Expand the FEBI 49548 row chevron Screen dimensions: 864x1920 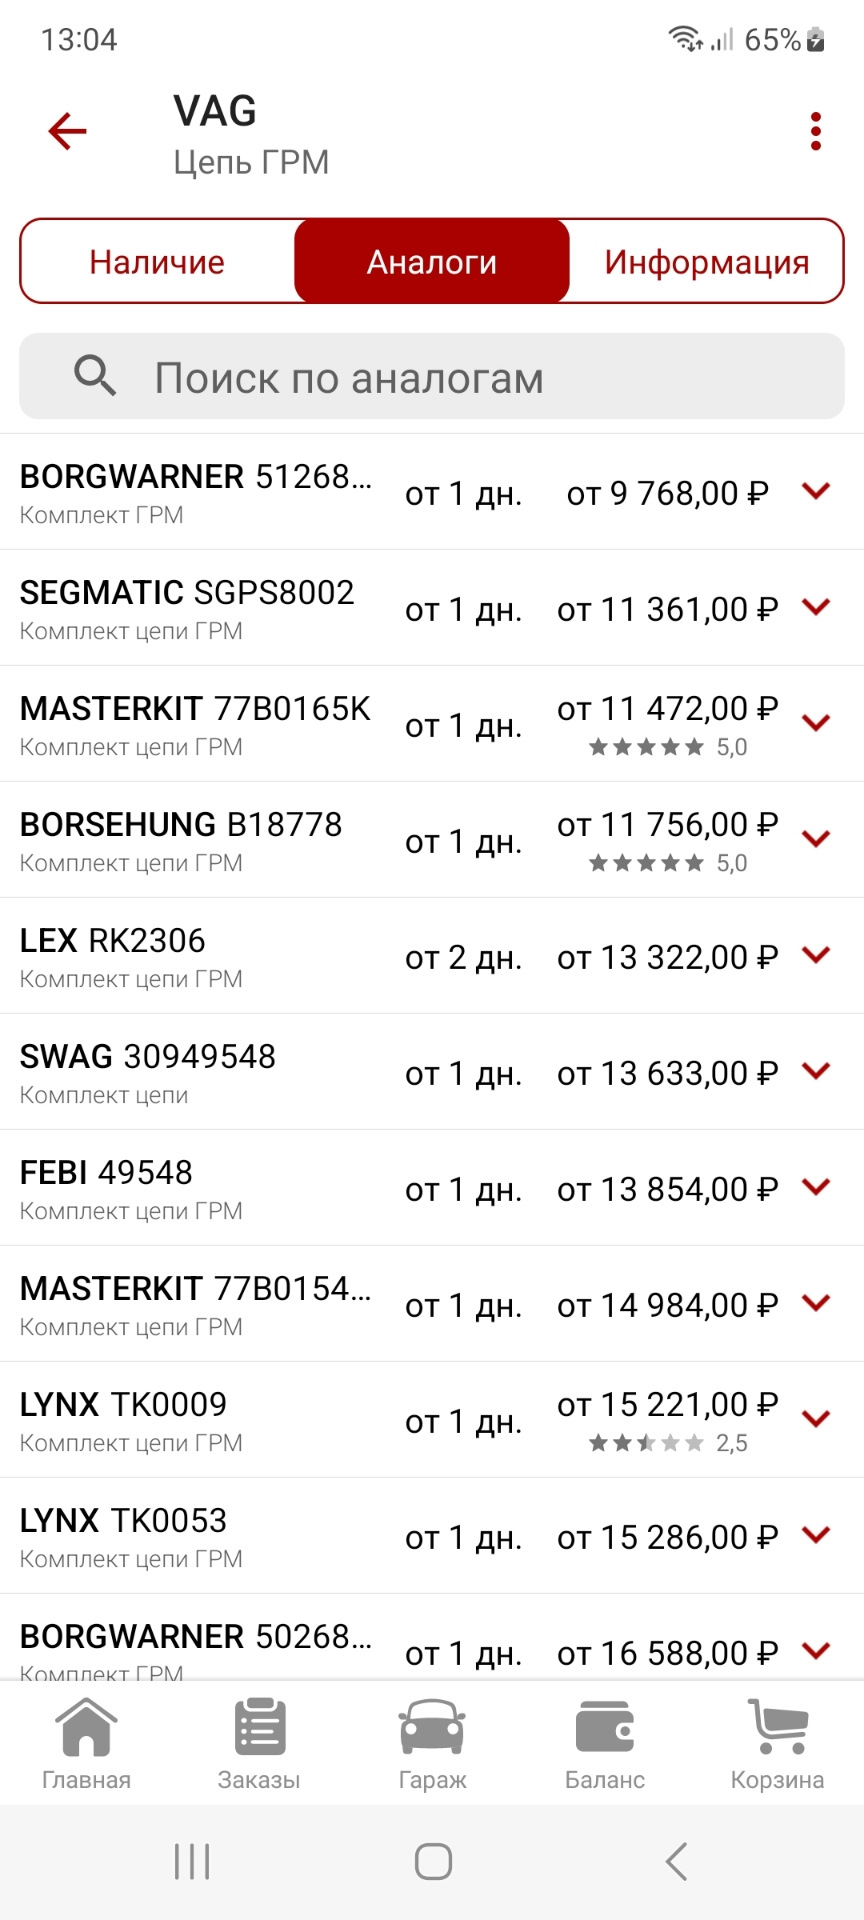pos(816,1187)
